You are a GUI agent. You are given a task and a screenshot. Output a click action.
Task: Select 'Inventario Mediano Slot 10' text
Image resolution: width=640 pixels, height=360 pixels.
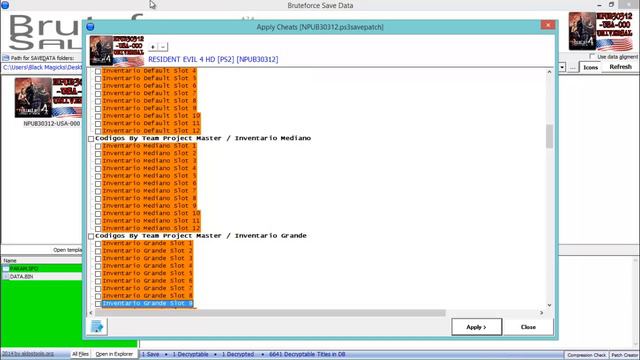(x=151, y=213)
